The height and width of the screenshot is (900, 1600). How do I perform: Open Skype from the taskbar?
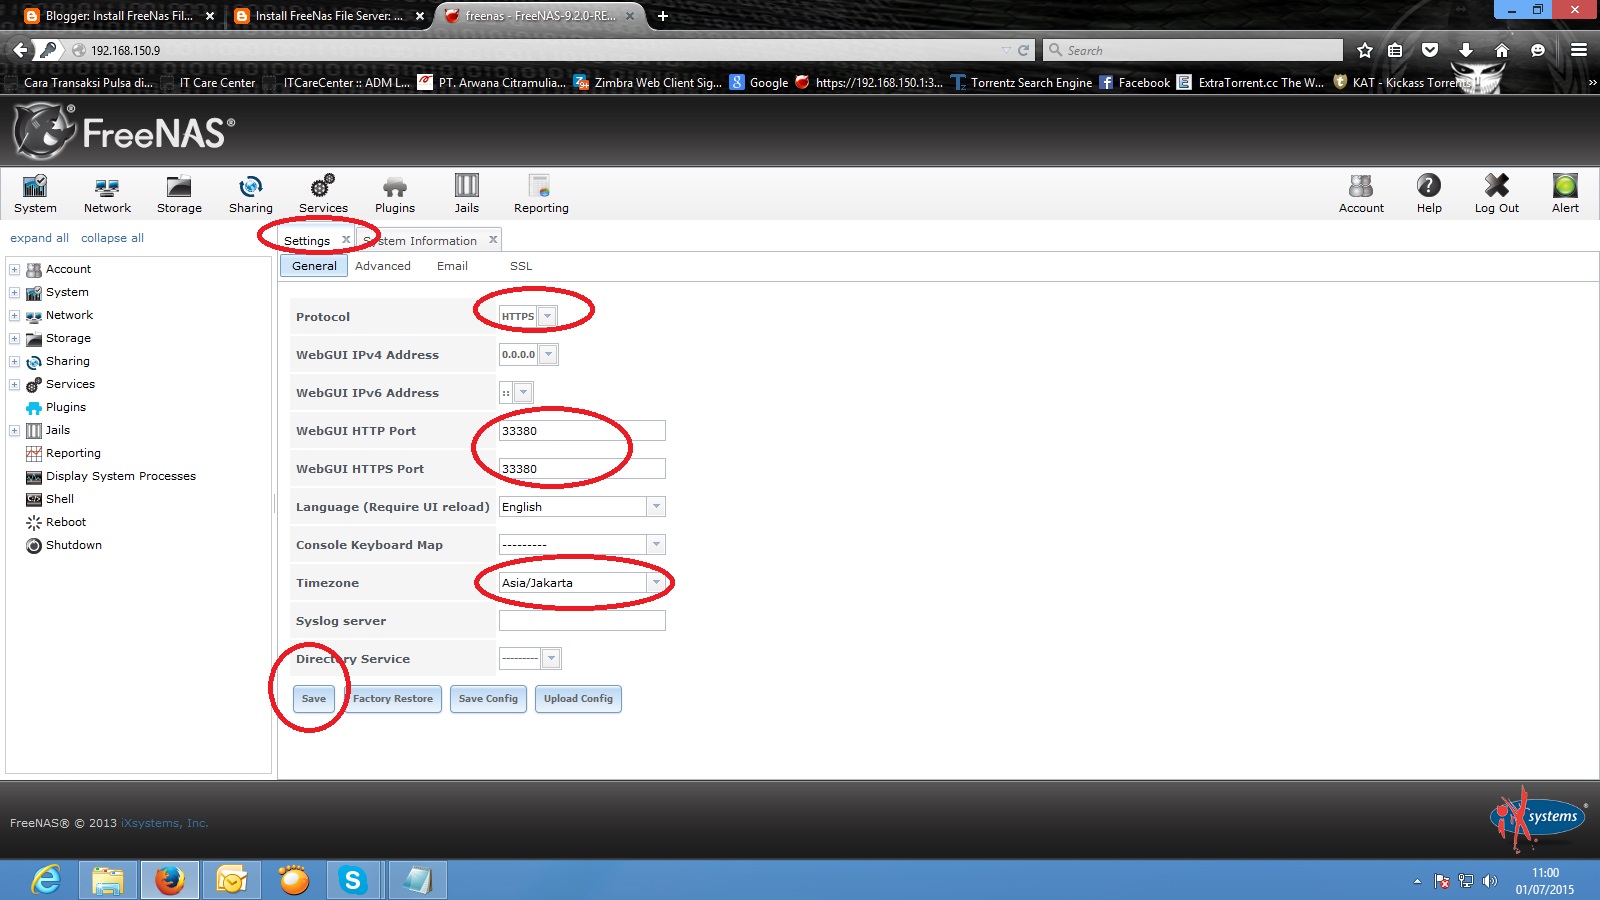point(352,880)
